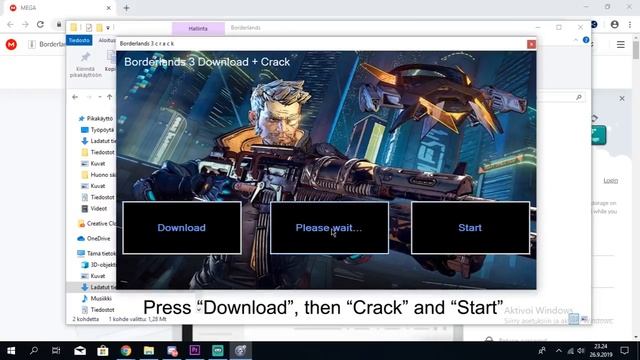Click the Start button in crack window
The height and width of the screenshot is (360, 640).
tap(470, 228)
